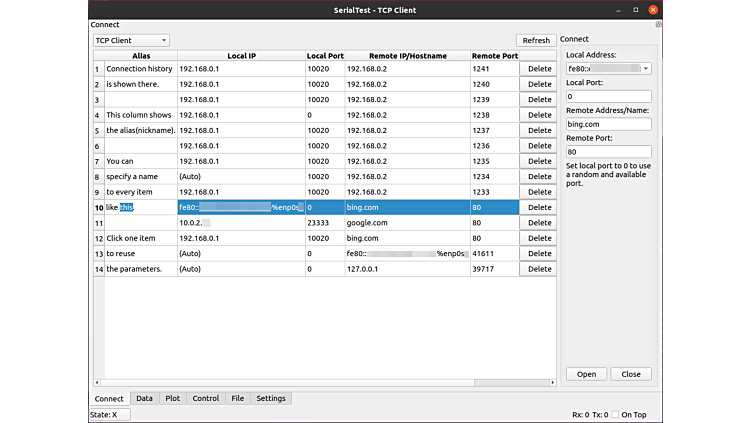Open the TCP Client mode dropdown

click(131, 40)
